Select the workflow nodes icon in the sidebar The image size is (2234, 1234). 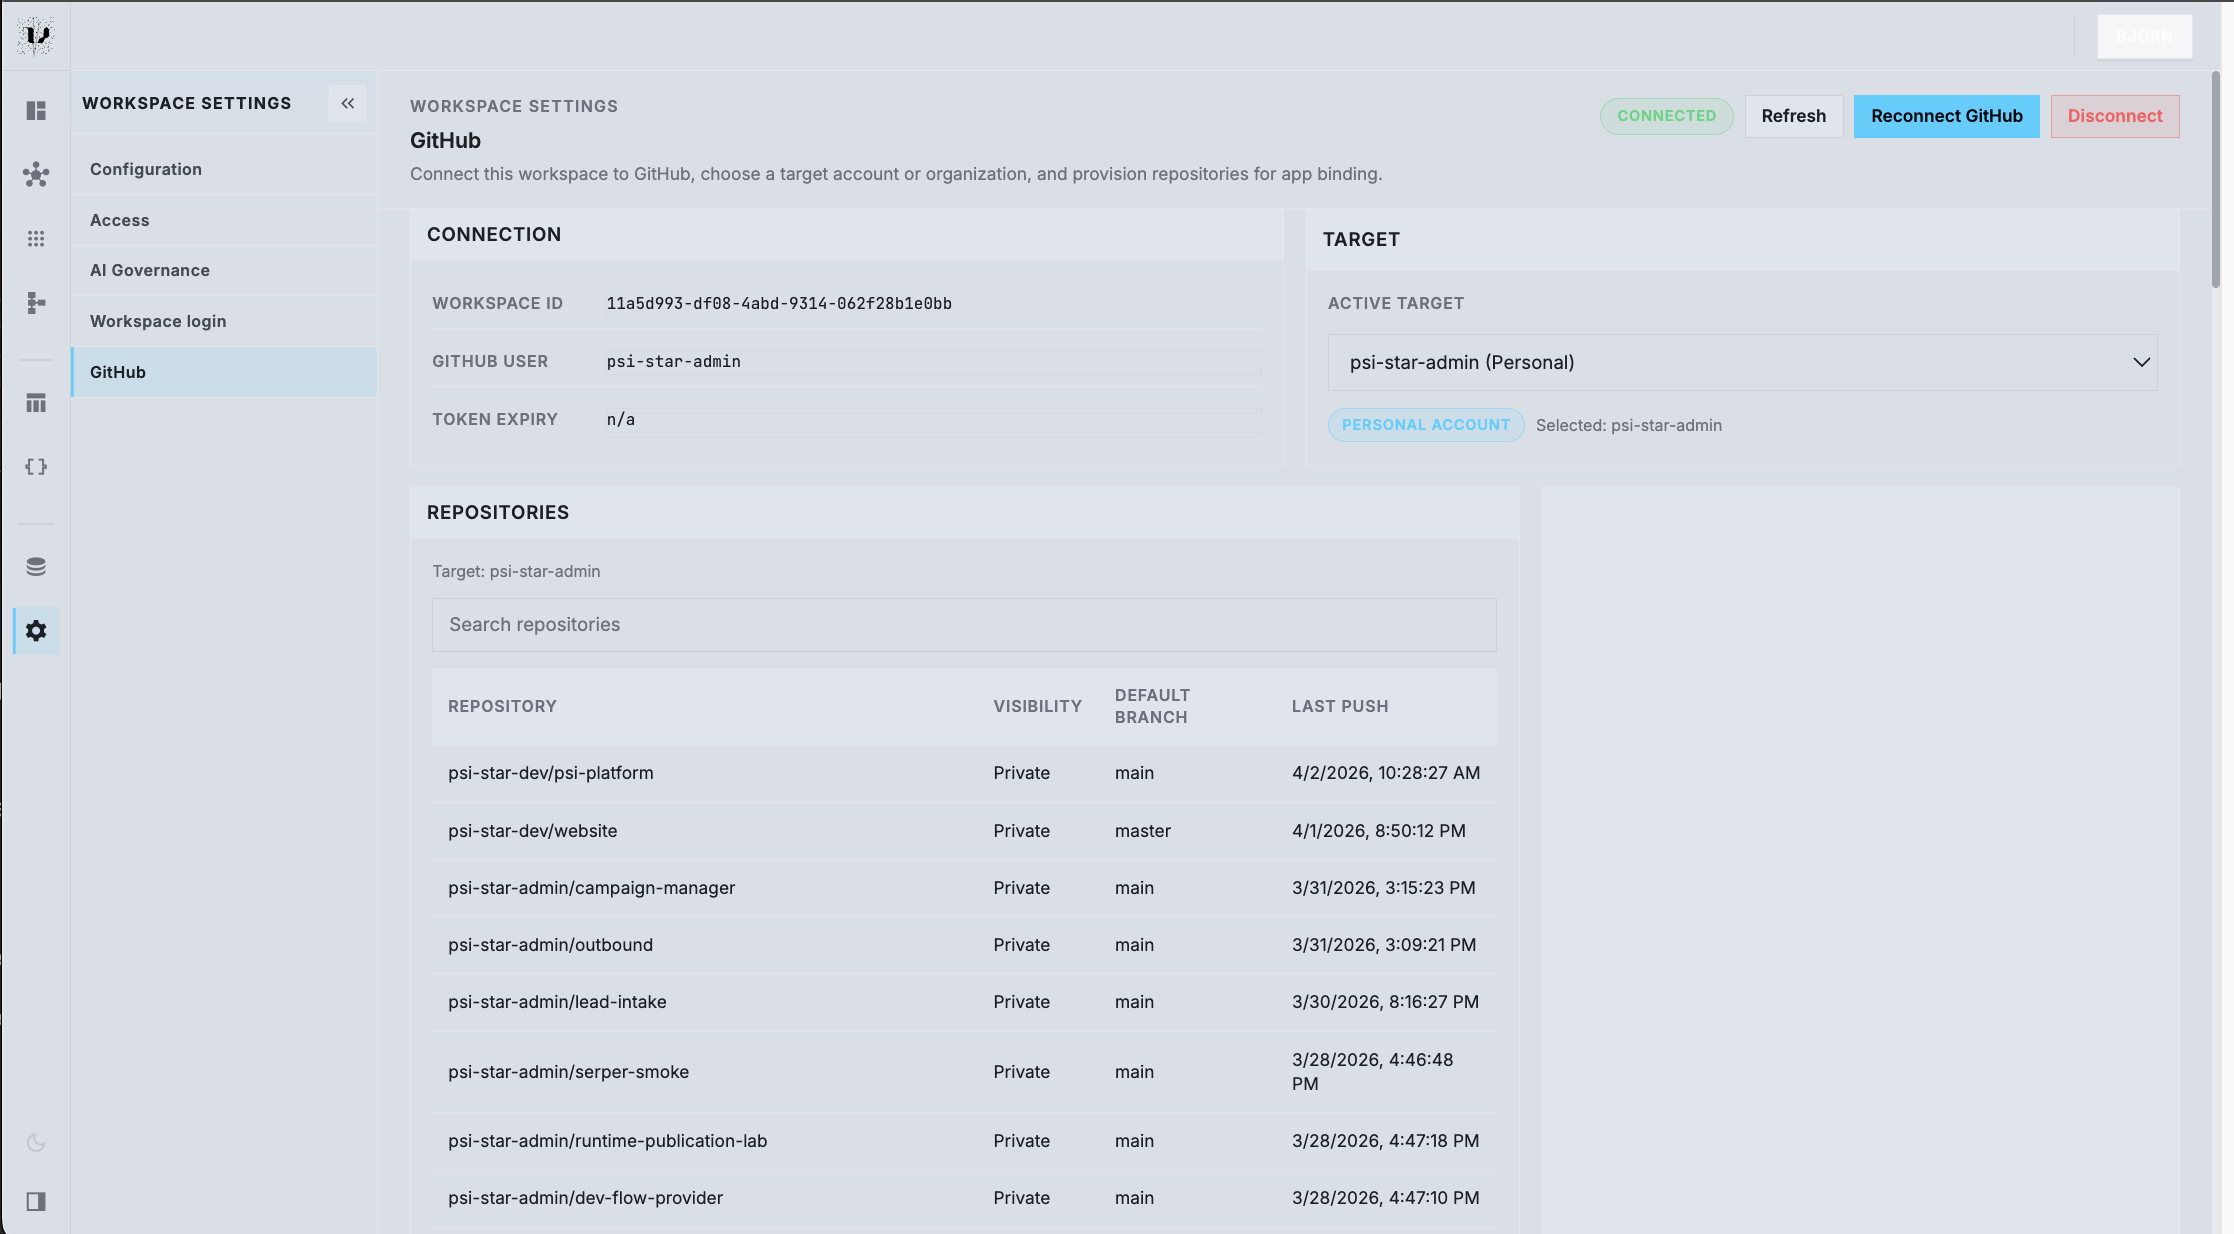click(x=36, y=175)
